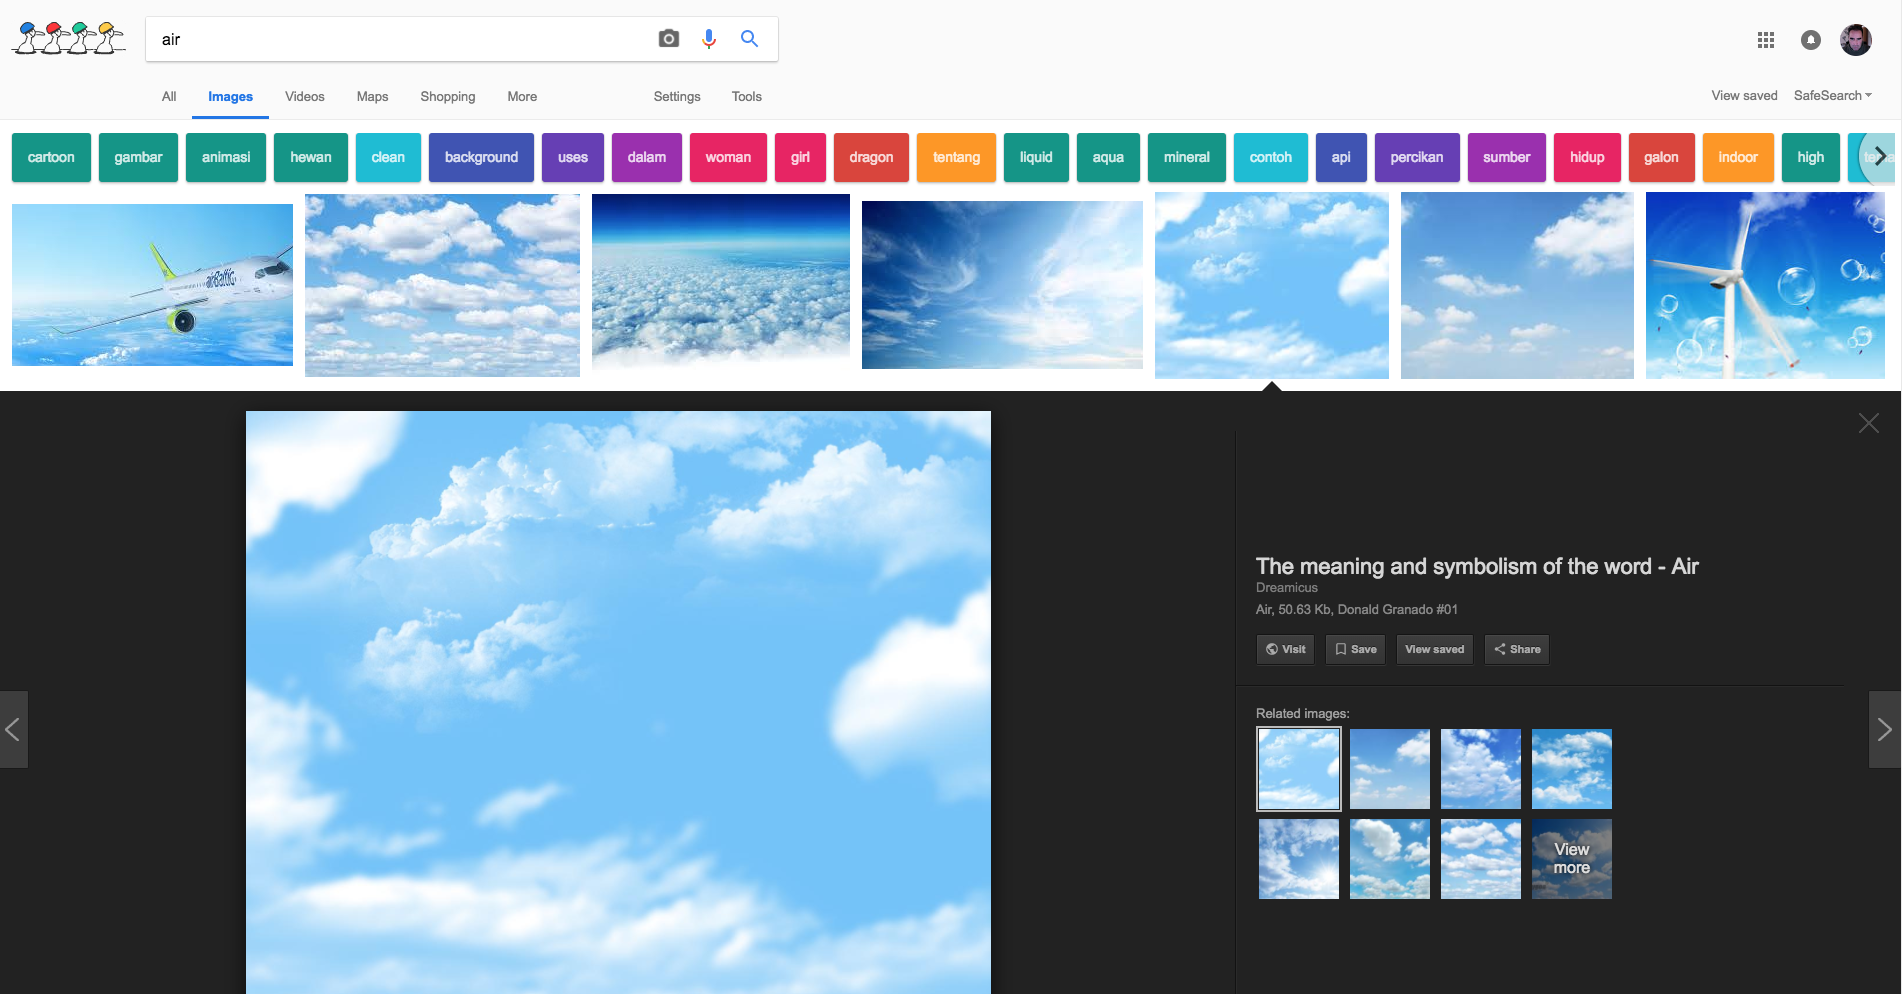Close the image preview panel

point(1868,423)
